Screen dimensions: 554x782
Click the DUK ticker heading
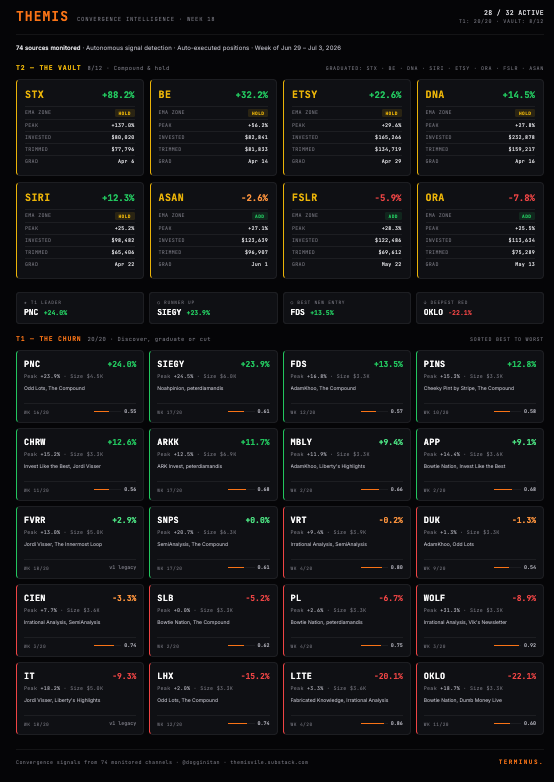click(432, 520)
